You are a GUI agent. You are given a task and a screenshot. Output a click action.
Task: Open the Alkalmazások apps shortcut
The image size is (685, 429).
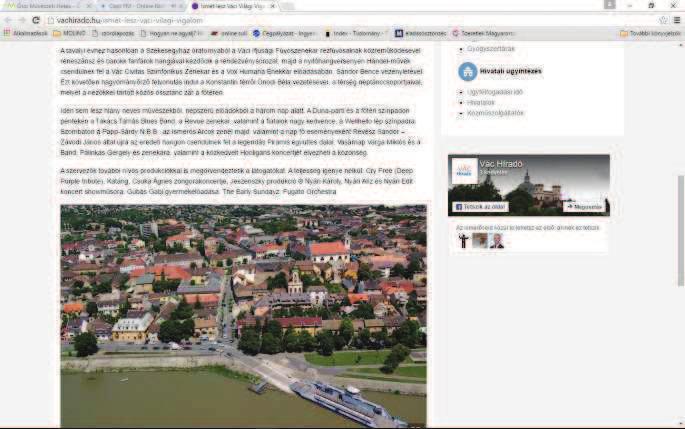26,33
